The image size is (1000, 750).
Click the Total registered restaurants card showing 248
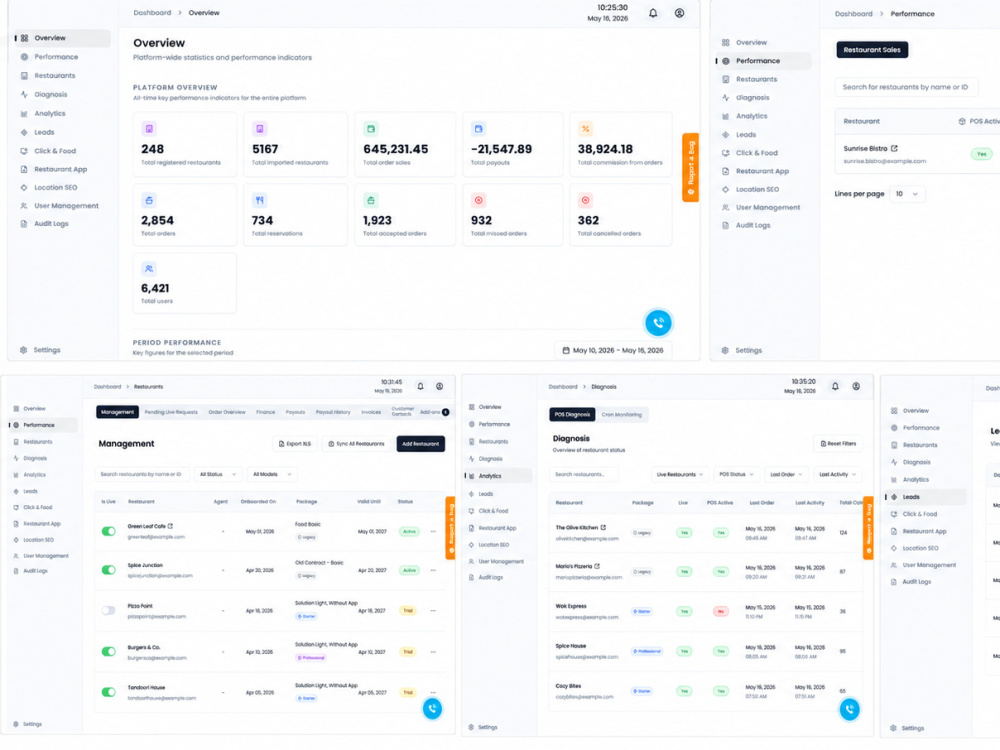point(184,144)
